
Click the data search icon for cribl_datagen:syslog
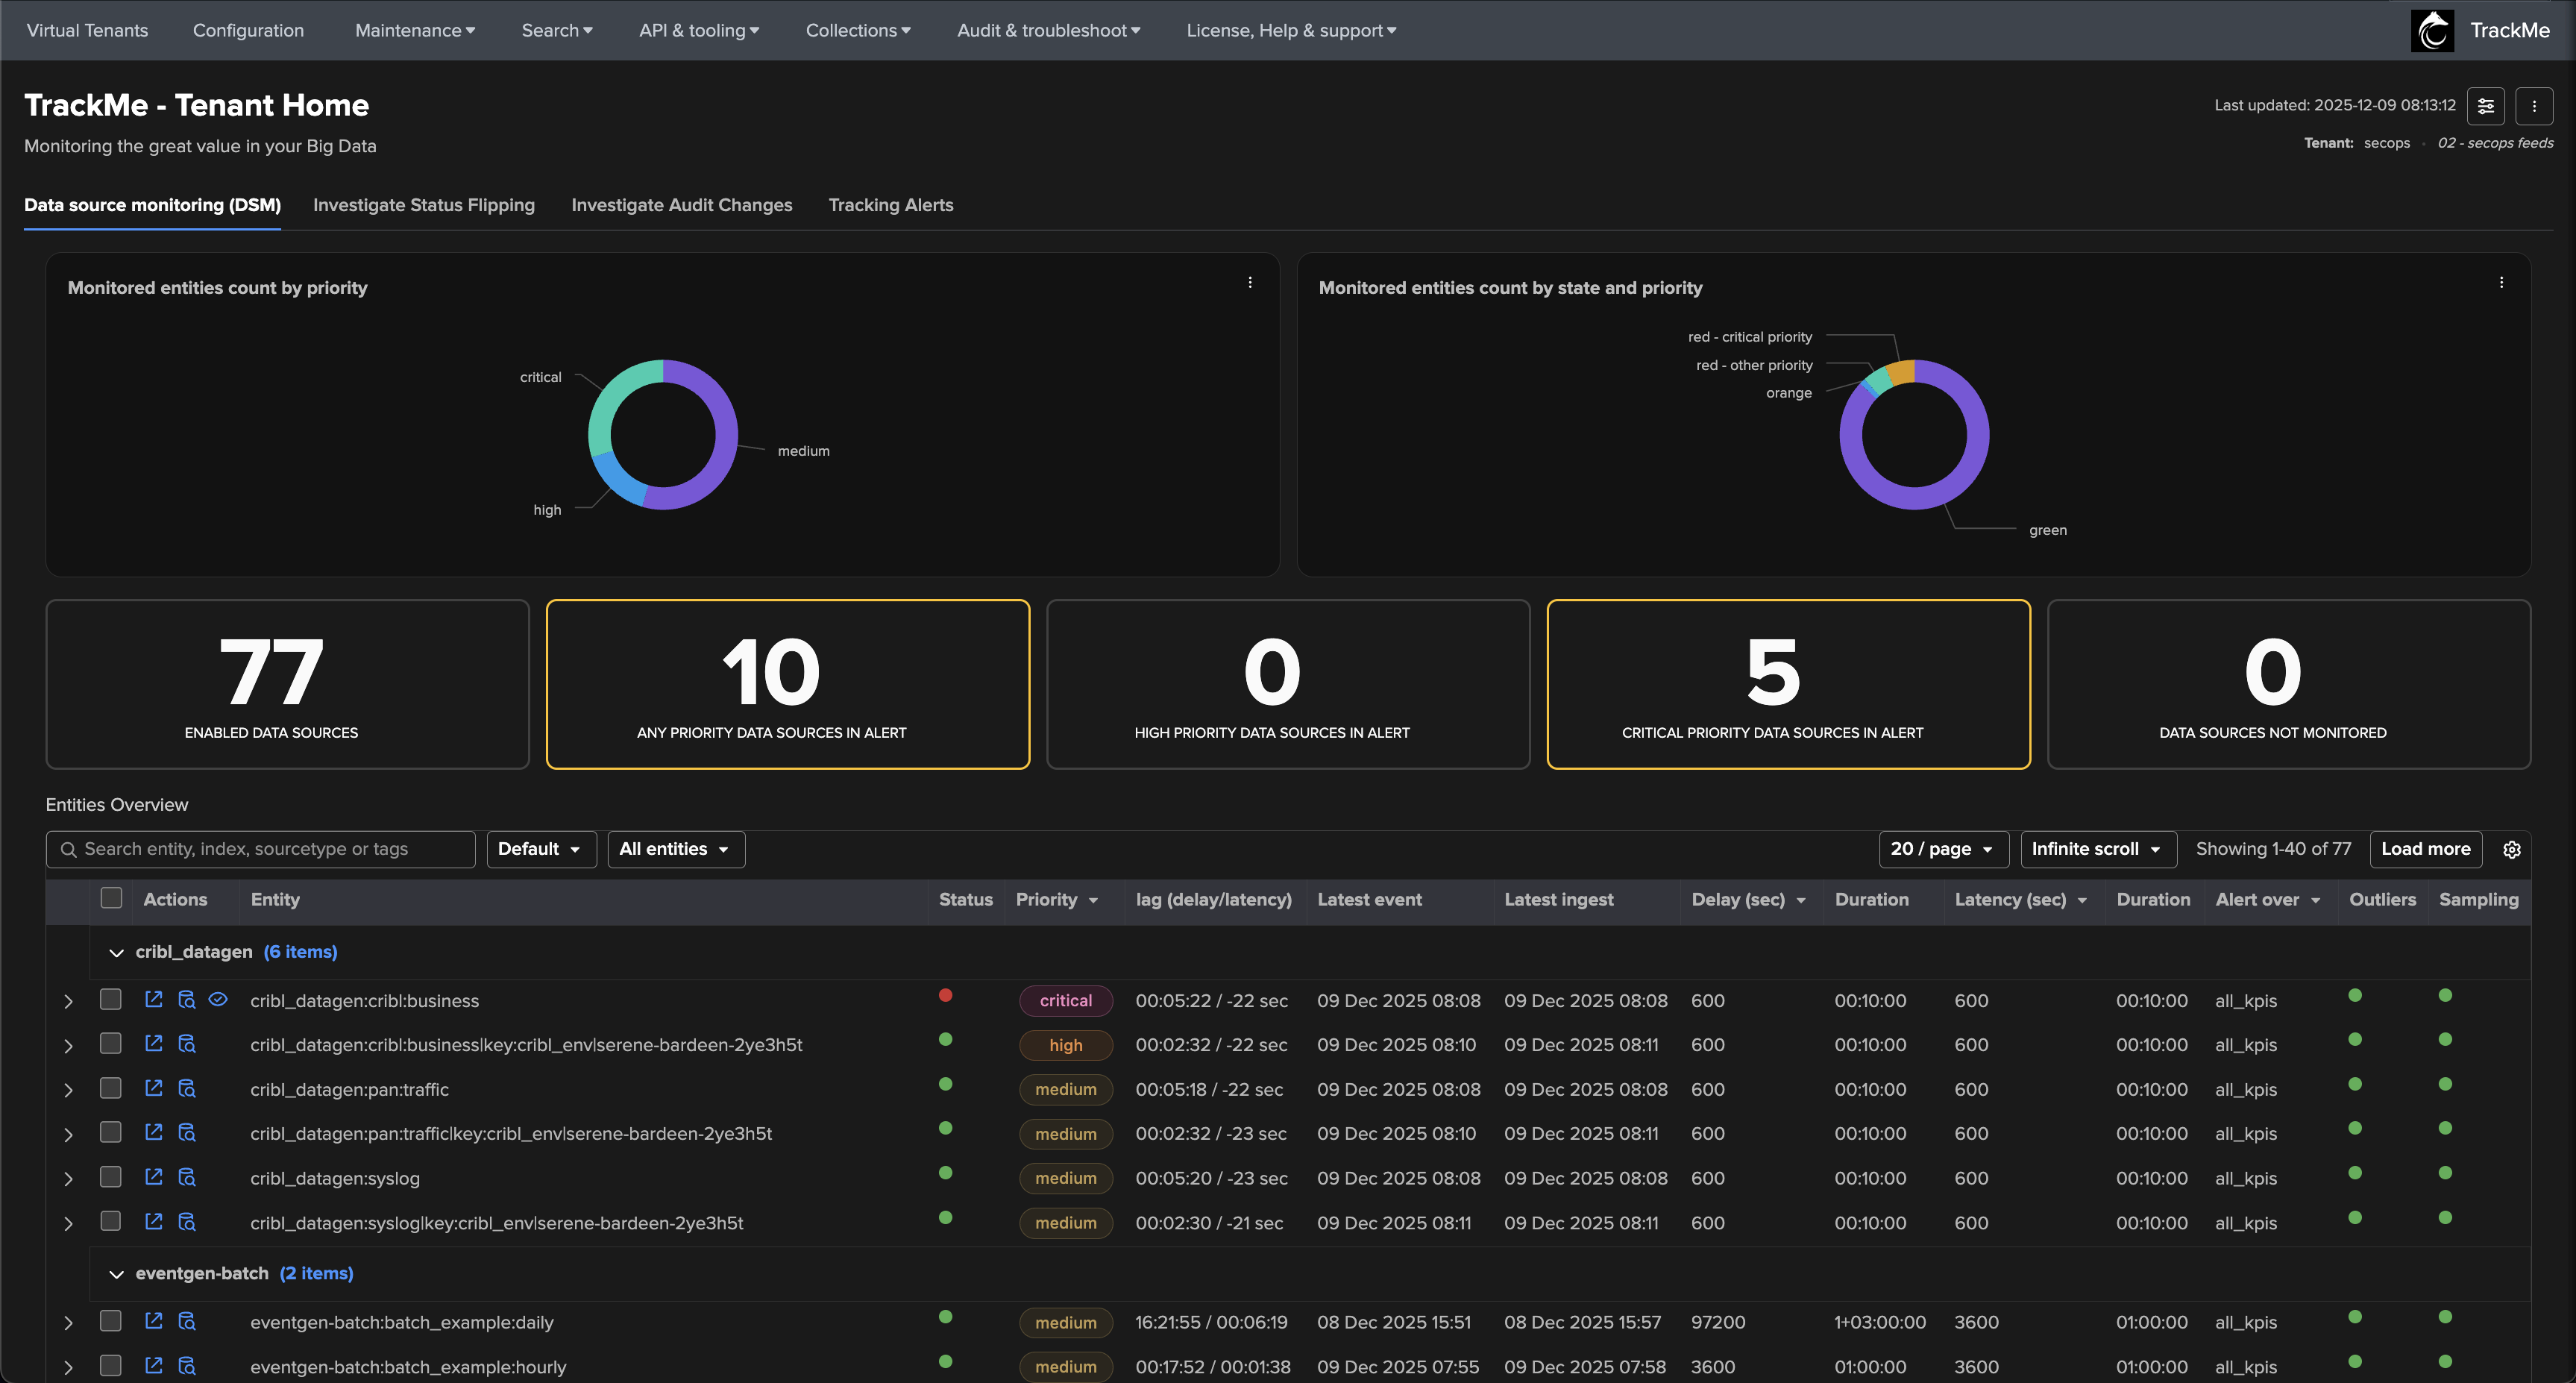tap(187, 1177)
